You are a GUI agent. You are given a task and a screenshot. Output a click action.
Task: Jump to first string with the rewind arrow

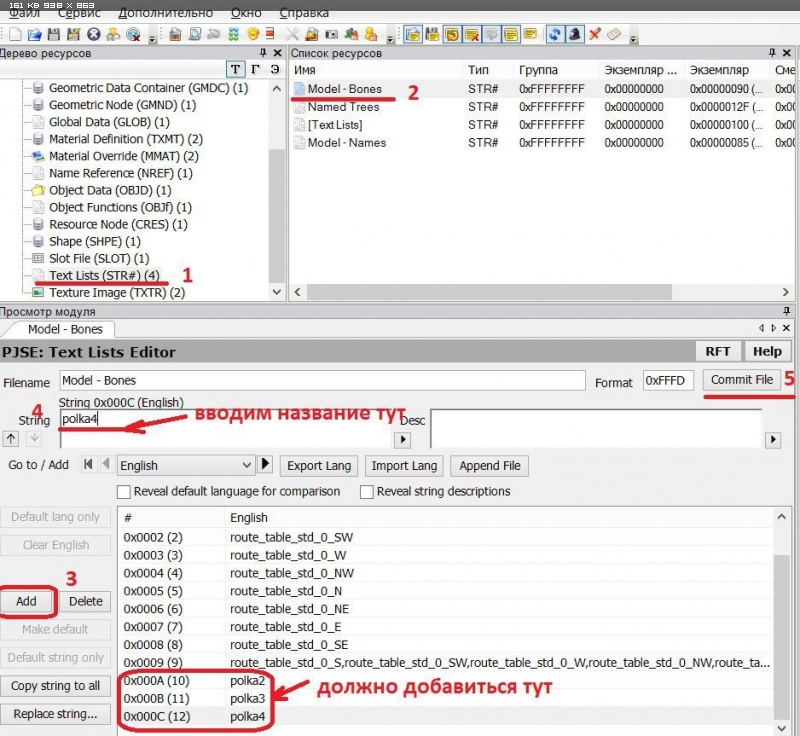[x=88, y=465]
